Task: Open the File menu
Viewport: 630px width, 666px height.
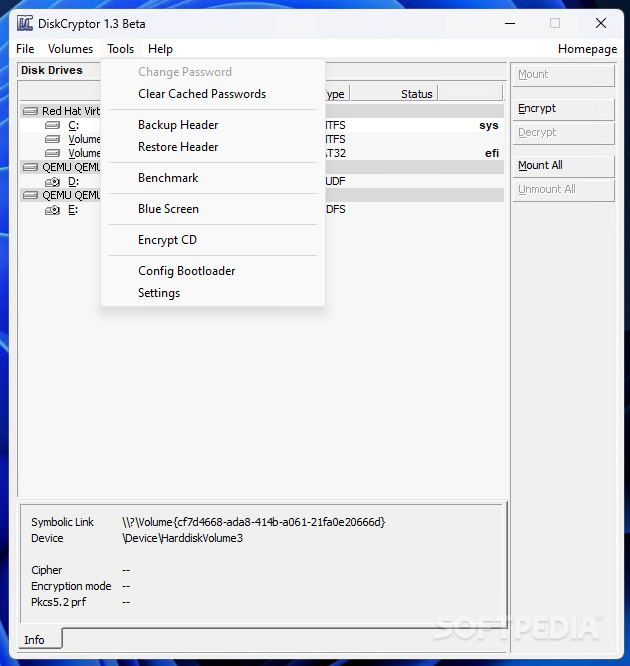Action: tap(25, 49)
